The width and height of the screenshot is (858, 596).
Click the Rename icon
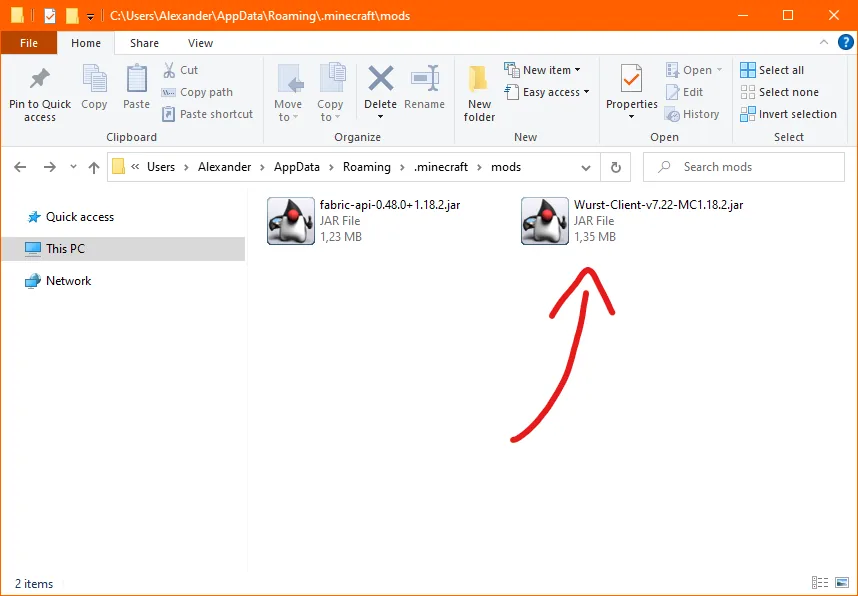point(425,78)
